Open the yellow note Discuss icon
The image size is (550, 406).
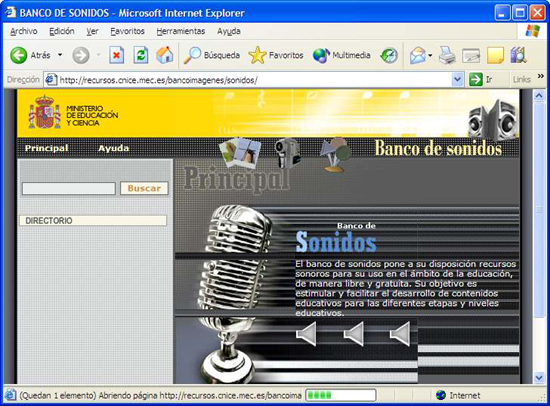(495, 55)
